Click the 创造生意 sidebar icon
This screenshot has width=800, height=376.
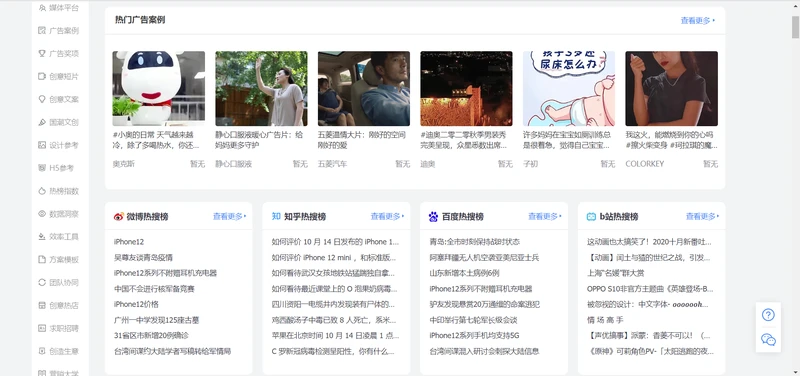42,351
